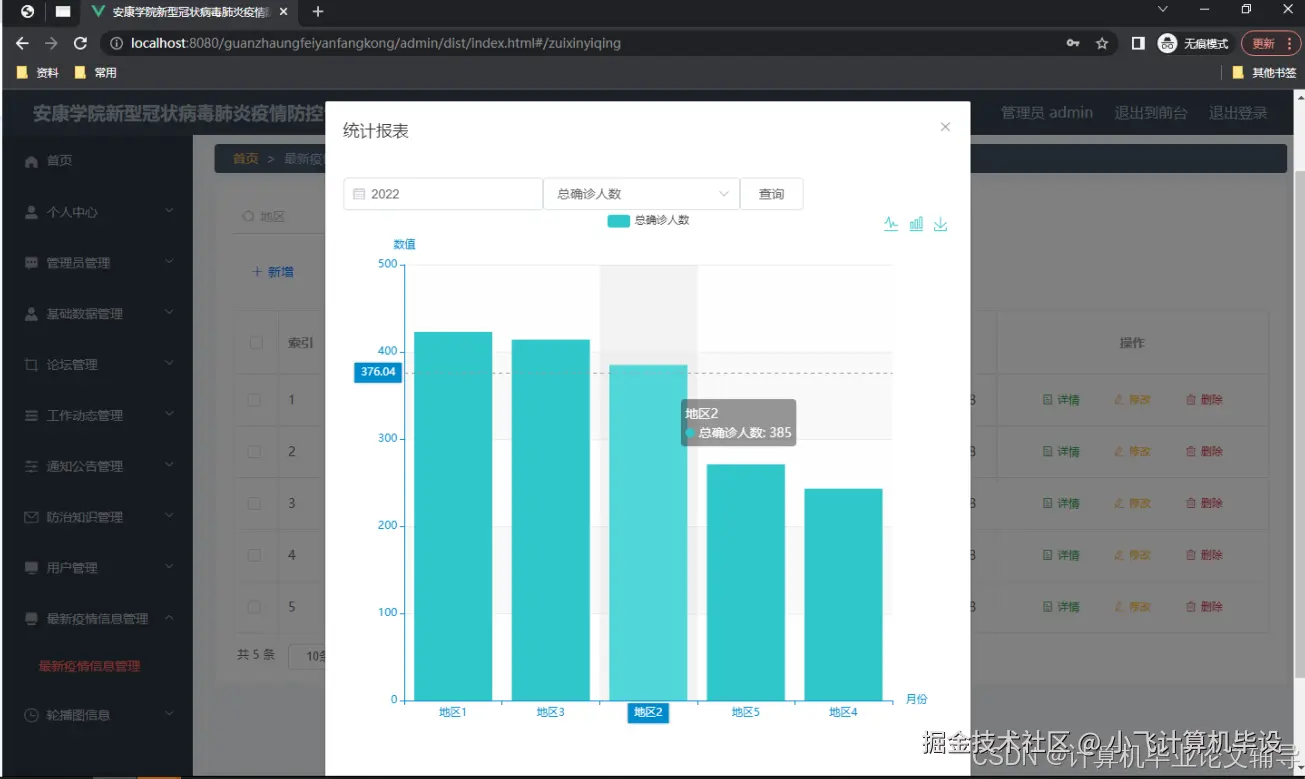Expand 用户管理 sidebar menu
This screenshot has height=779, width=1305.
point(97,568)
